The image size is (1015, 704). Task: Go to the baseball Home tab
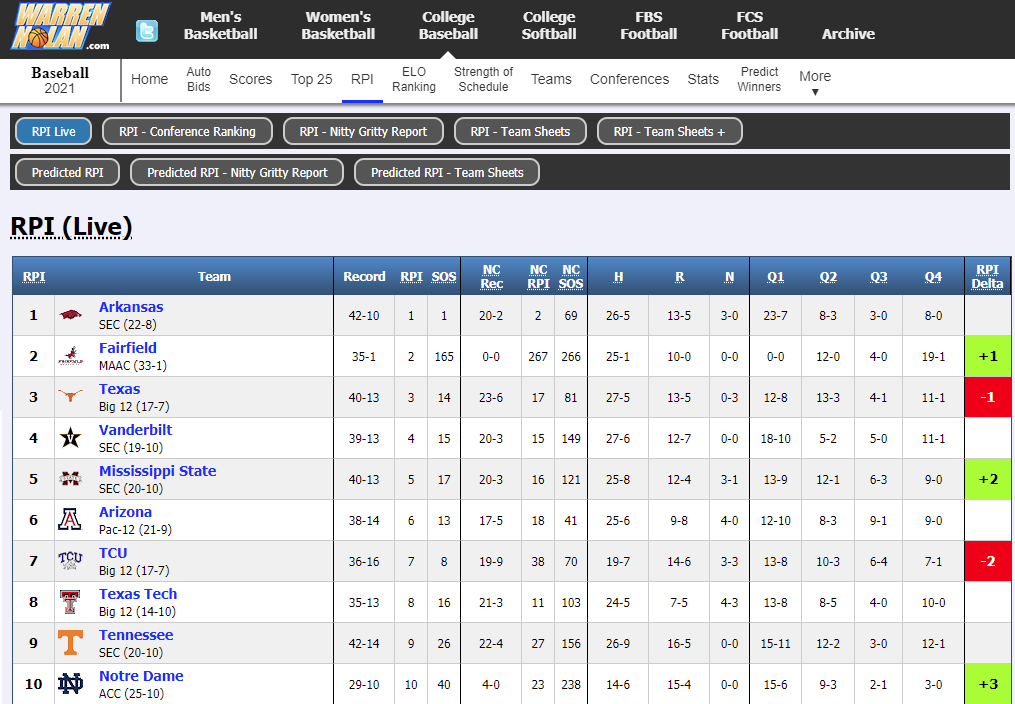[x=150, y=79]
